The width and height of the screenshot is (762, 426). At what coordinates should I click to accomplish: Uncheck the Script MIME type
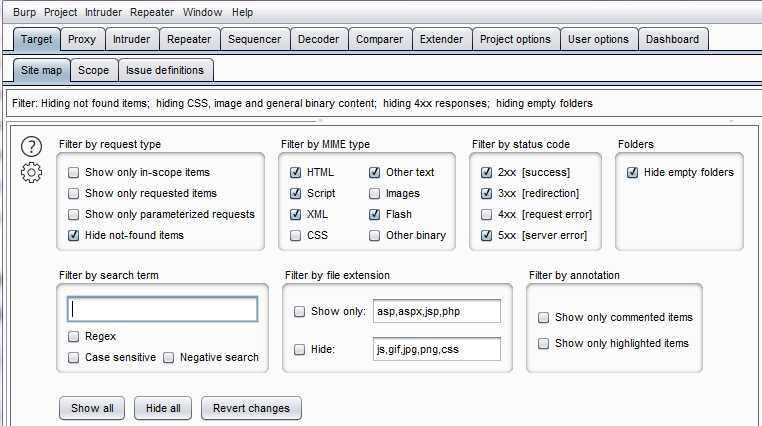click(x=295, y=193)
